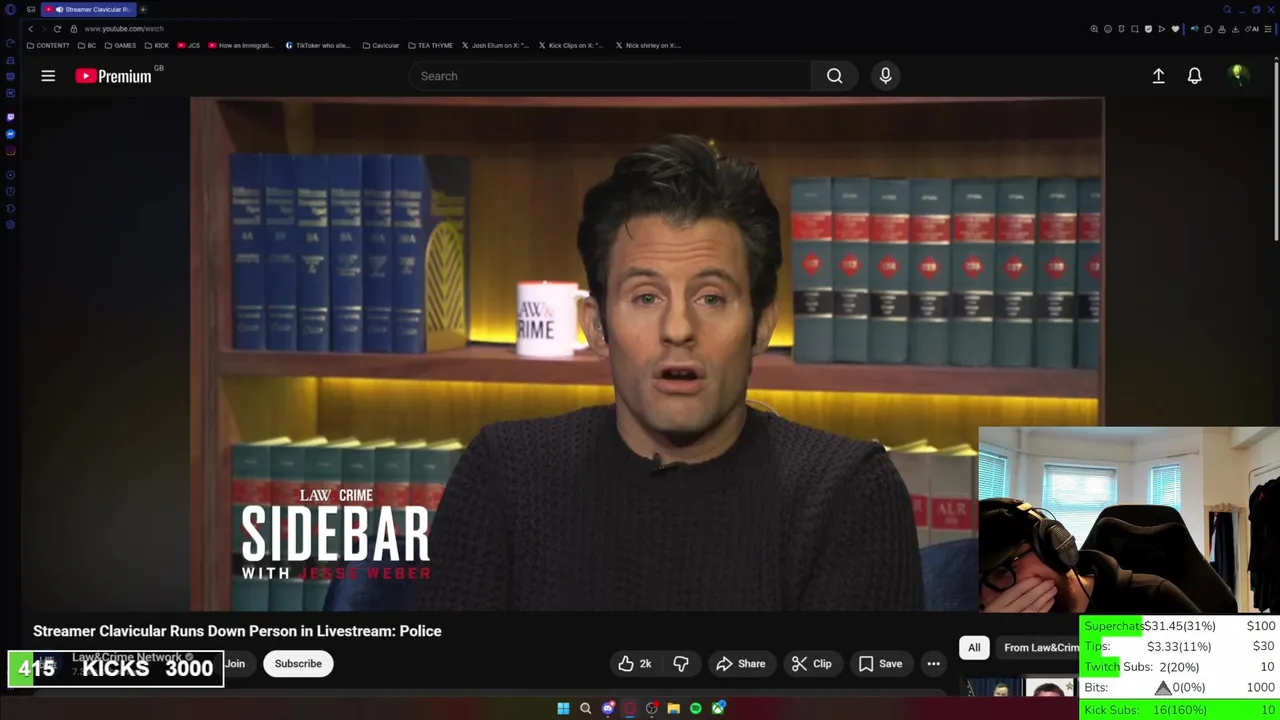Screen dimensions: 1280x720
Task: Open the easy setup sliders icon
Action: [x=1268, y=29]
